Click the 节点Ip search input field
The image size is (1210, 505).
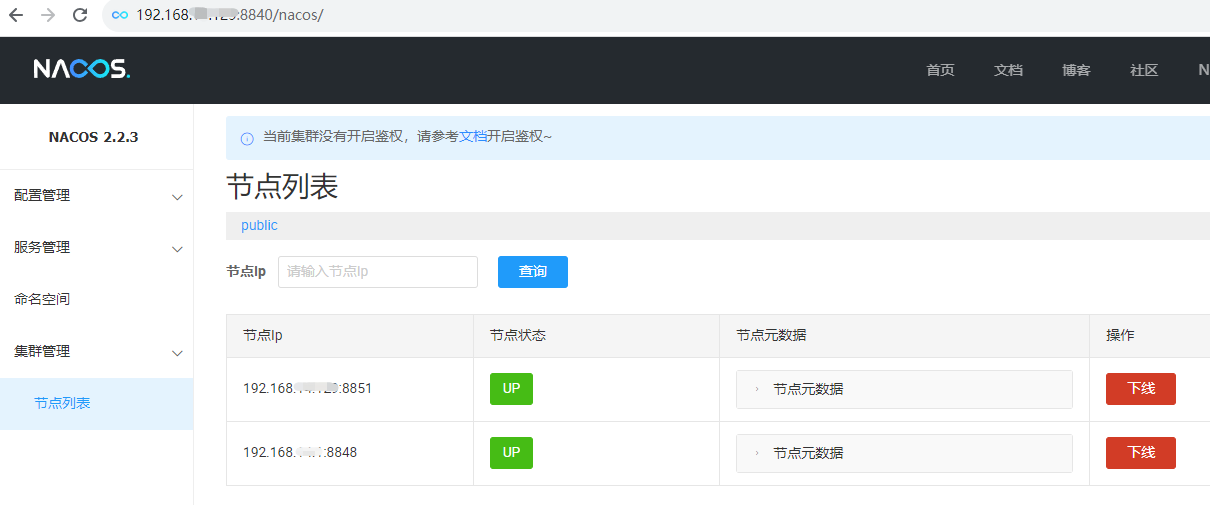(378, 272)
